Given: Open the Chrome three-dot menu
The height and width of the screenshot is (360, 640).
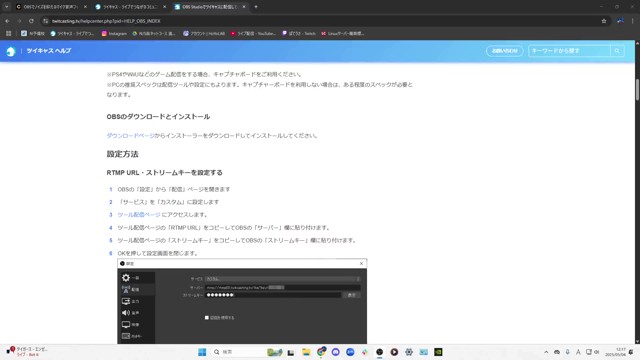Looking at the screenshot, I should click(632, 21).
